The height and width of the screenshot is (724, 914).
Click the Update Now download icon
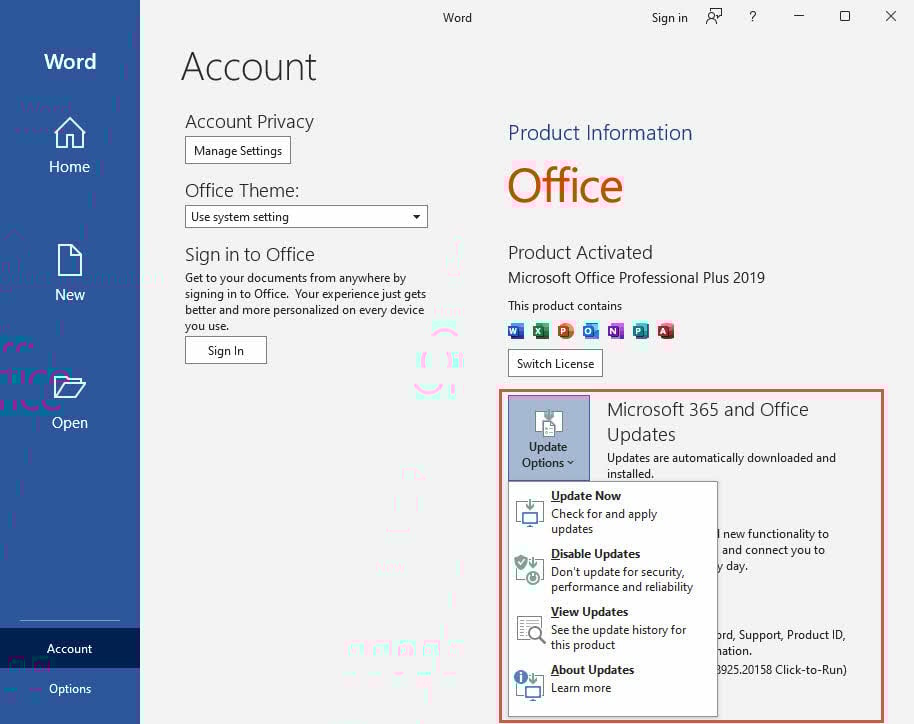click(529, 512)
